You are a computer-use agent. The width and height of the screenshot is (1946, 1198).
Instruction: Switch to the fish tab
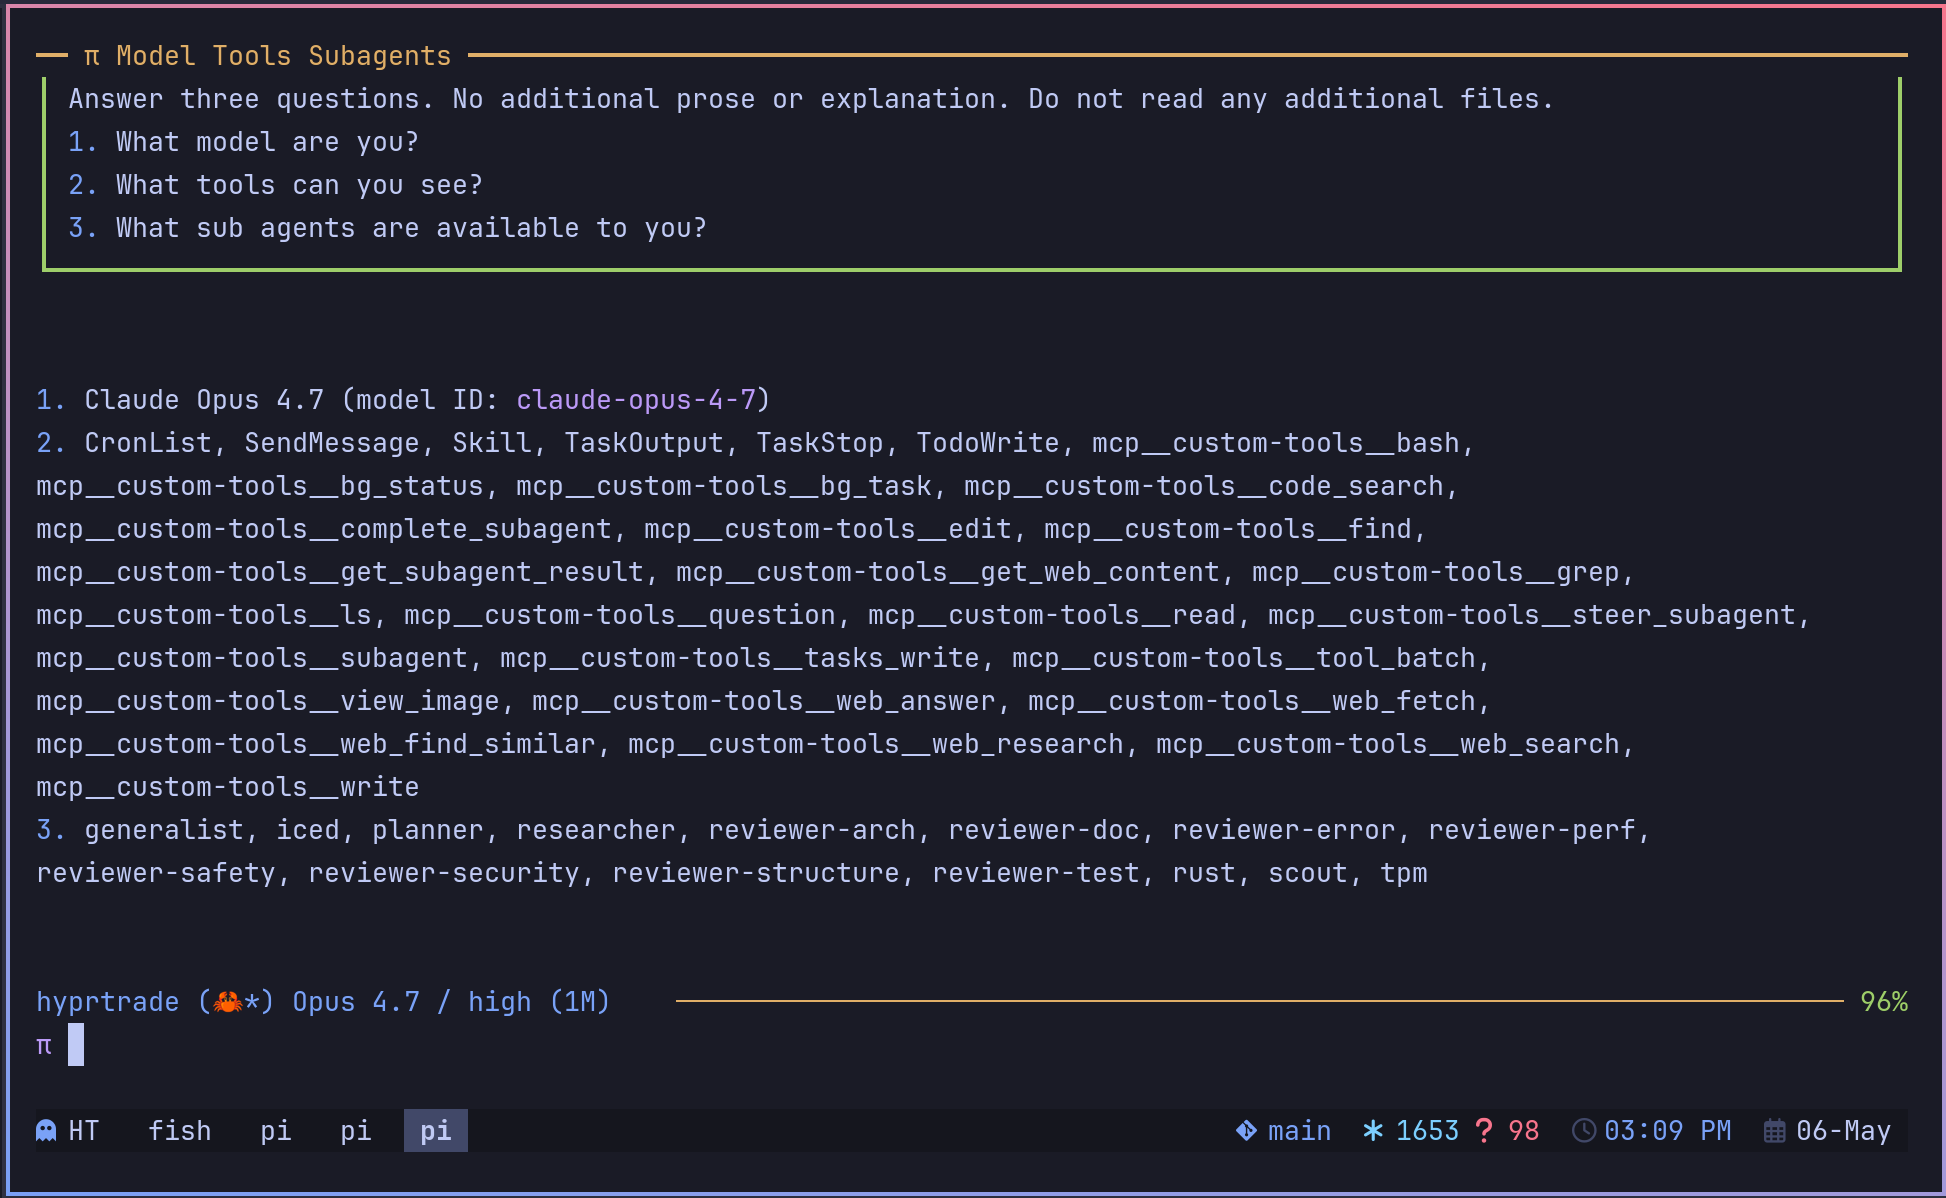pyautogui.click(x=180, y=1131)
